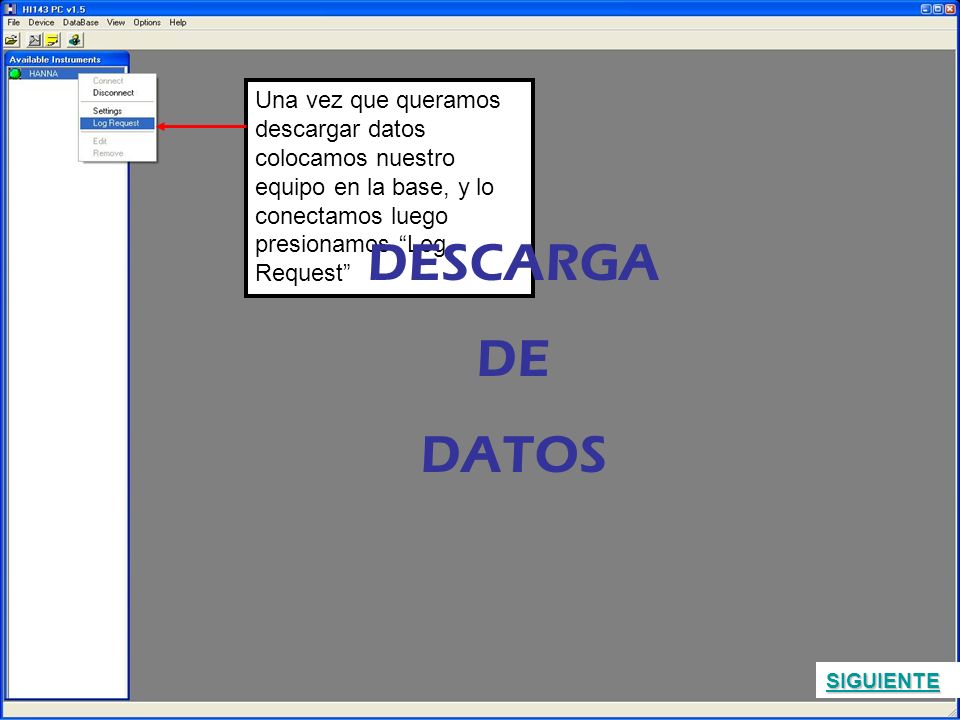
Task: Select Log Request in the context menu
Action: click(117, 123)
